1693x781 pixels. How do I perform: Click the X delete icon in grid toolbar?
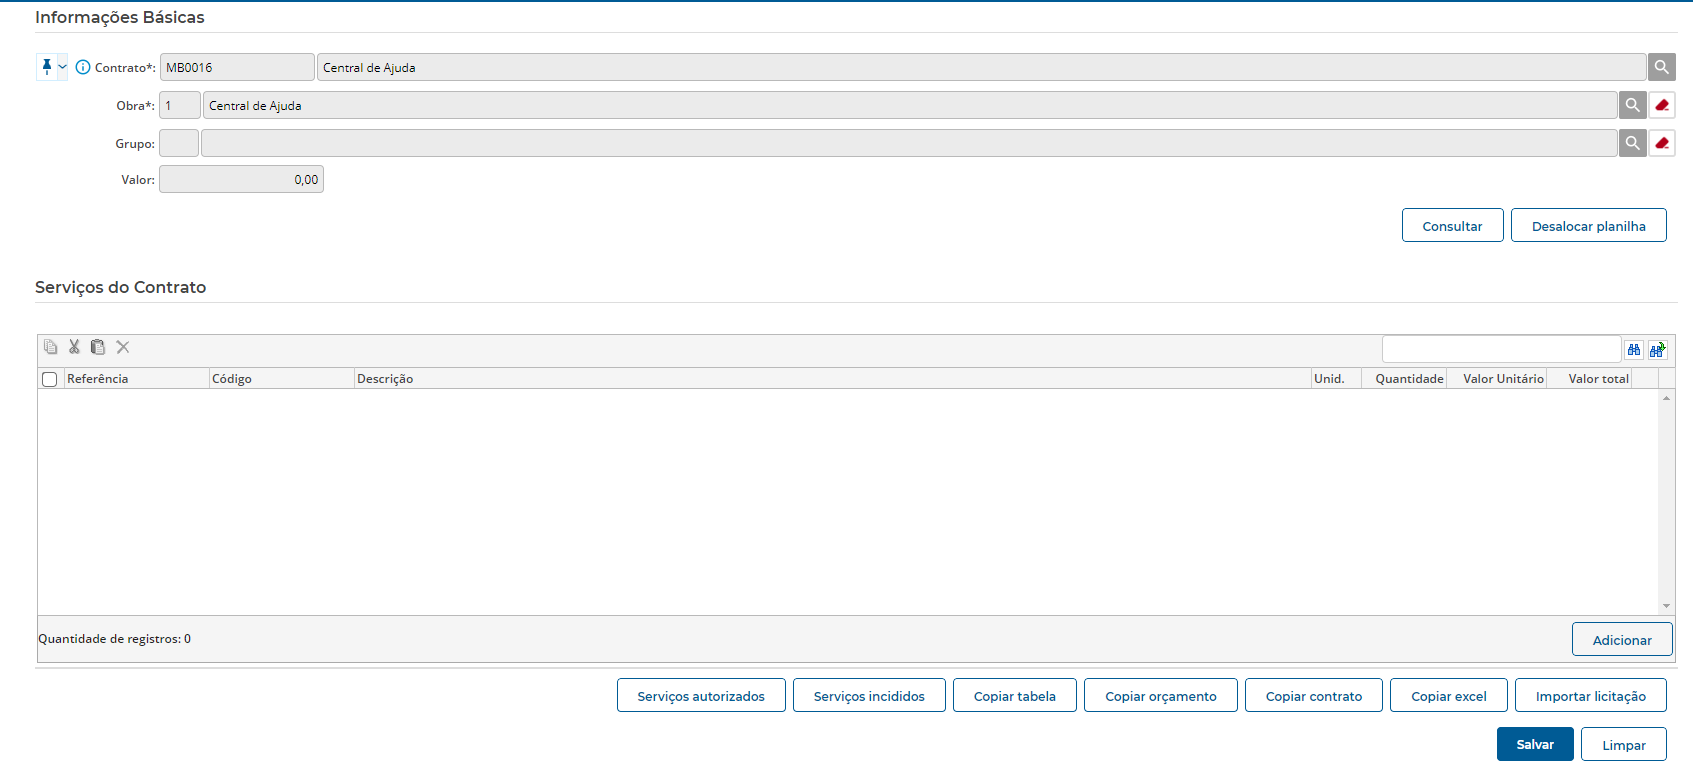point(123,347)
